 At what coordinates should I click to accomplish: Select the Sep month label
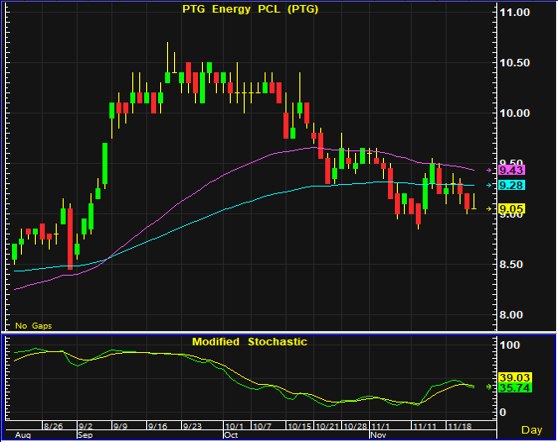tap(85, 435)
